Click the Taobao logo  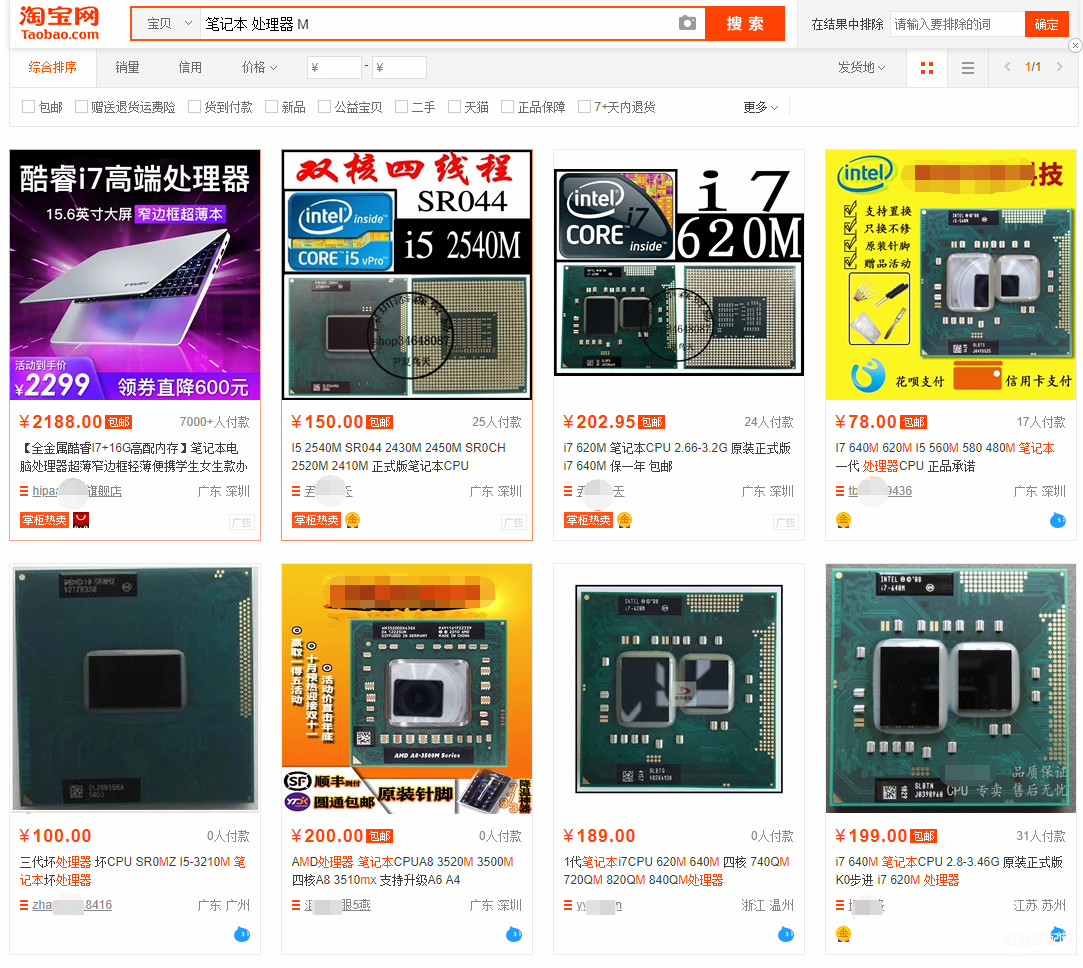coord(59,23)
